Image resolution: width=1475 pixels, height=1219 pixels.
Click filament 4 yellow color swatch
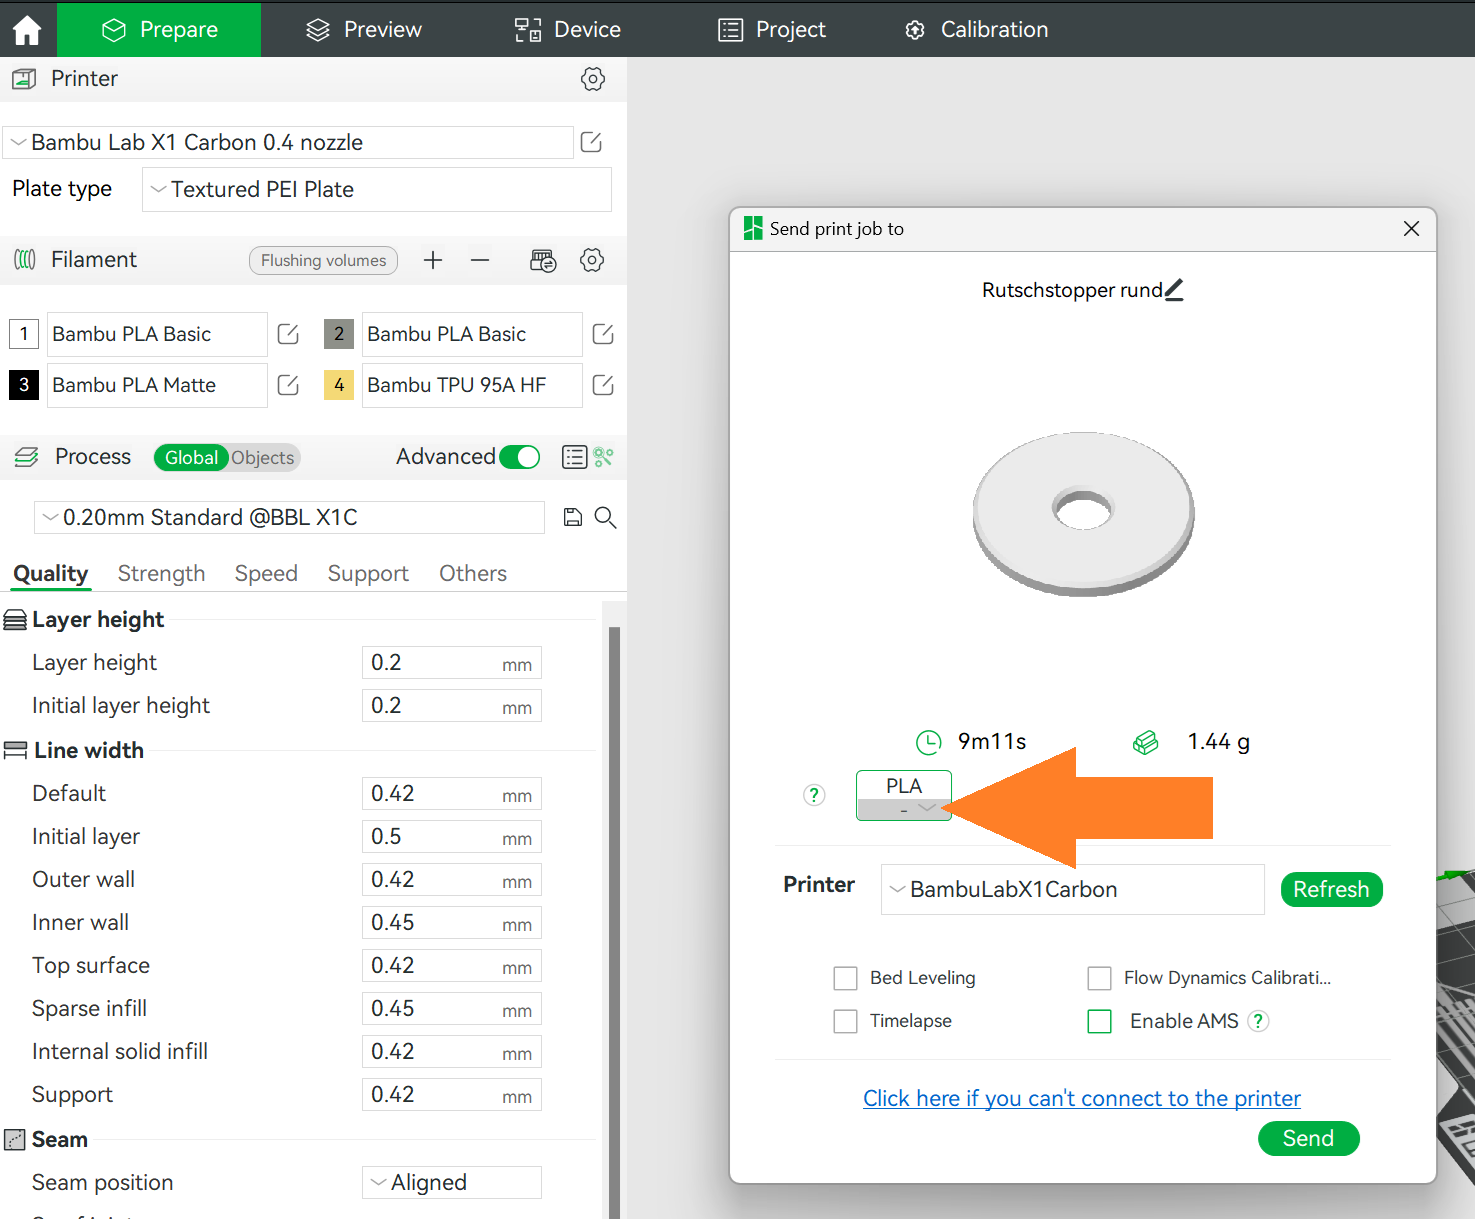pos(339,385)
